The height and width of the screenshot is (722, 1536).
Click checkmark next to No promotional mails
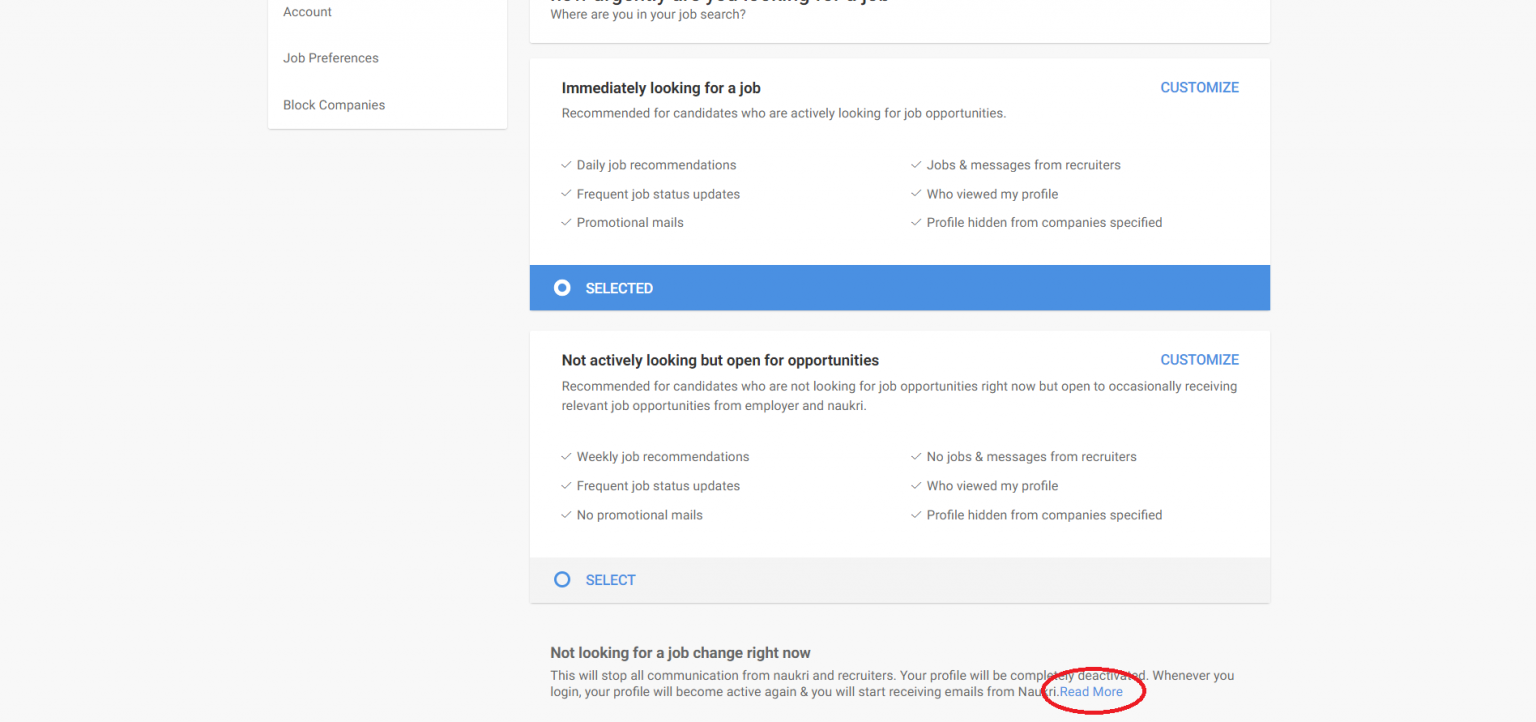click(x=566, y=514)
